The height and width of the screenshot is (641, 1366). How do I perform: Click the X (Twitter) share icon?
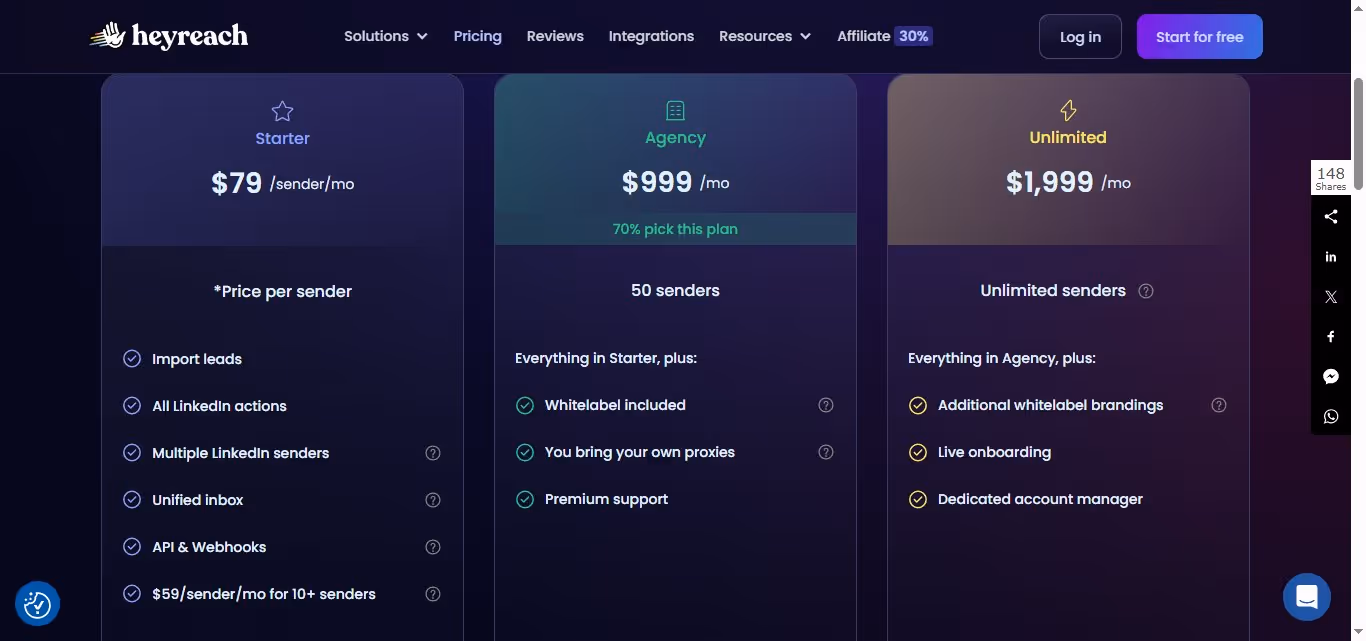(x=1330, y=296)
